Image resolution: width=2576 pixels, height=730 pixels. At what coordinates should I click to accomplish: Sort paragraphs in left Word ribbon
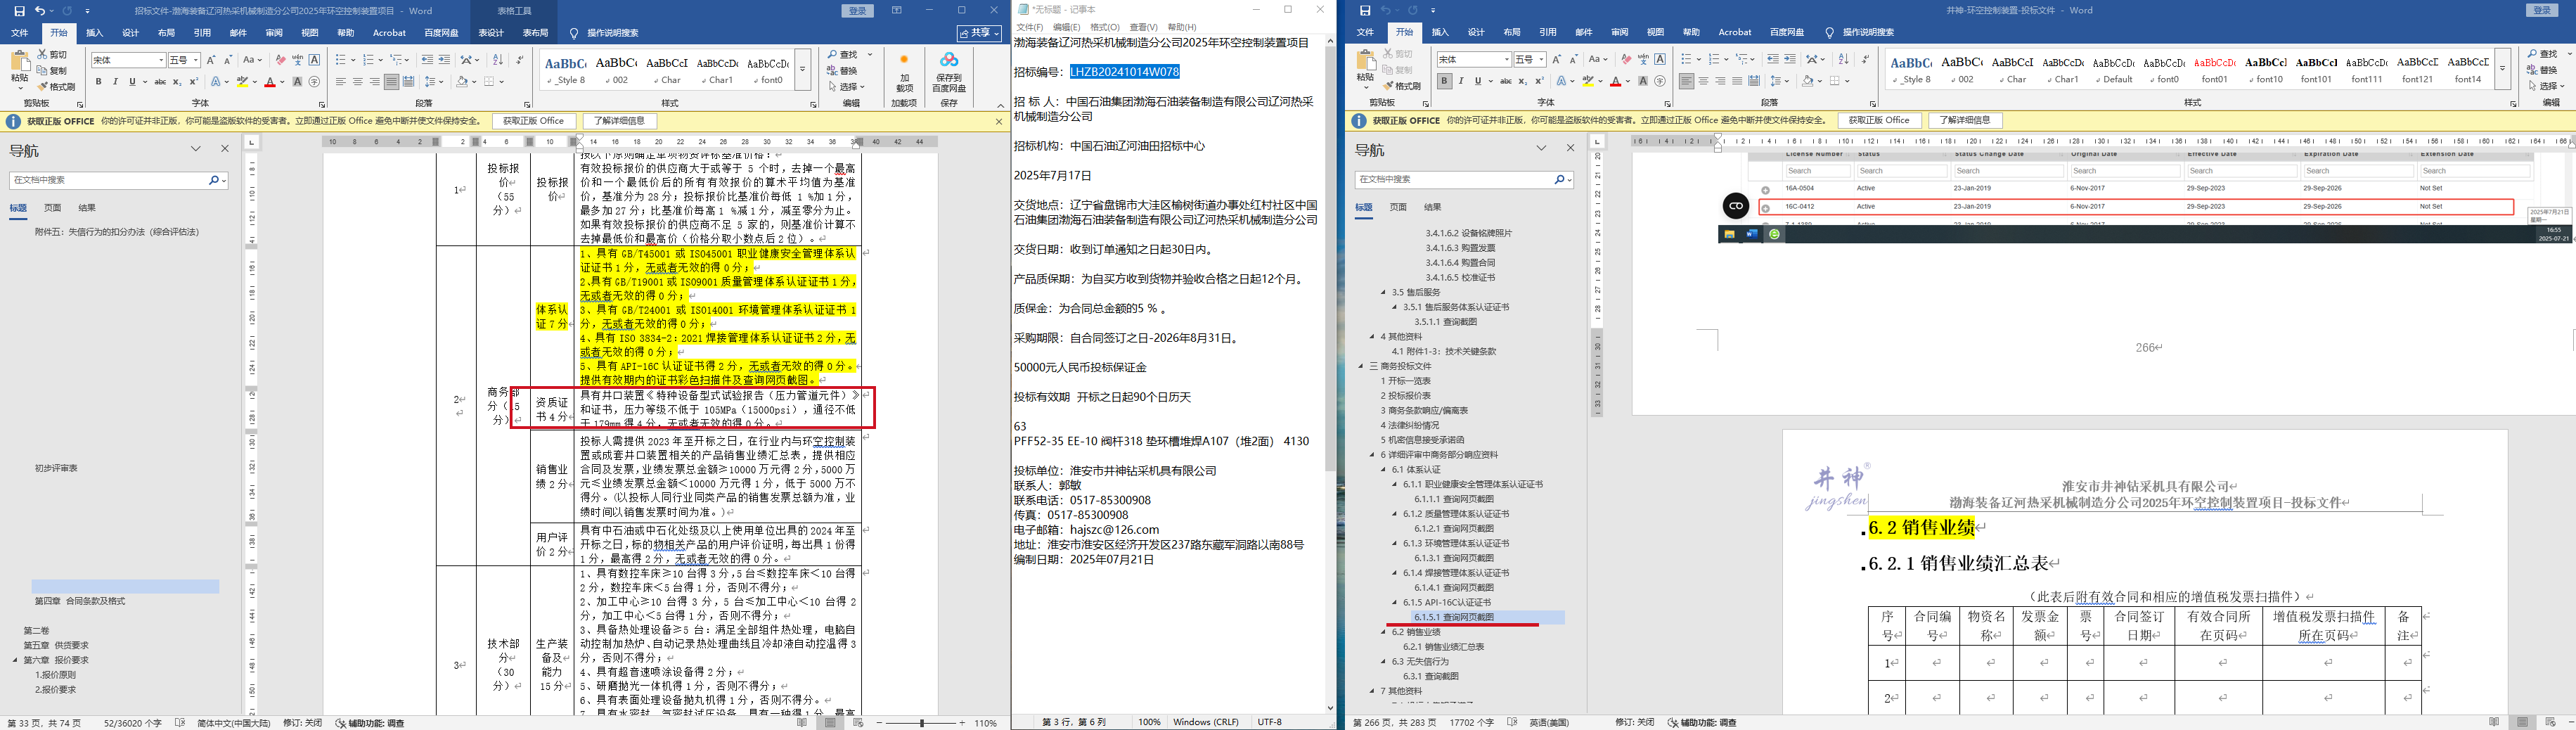497,60
